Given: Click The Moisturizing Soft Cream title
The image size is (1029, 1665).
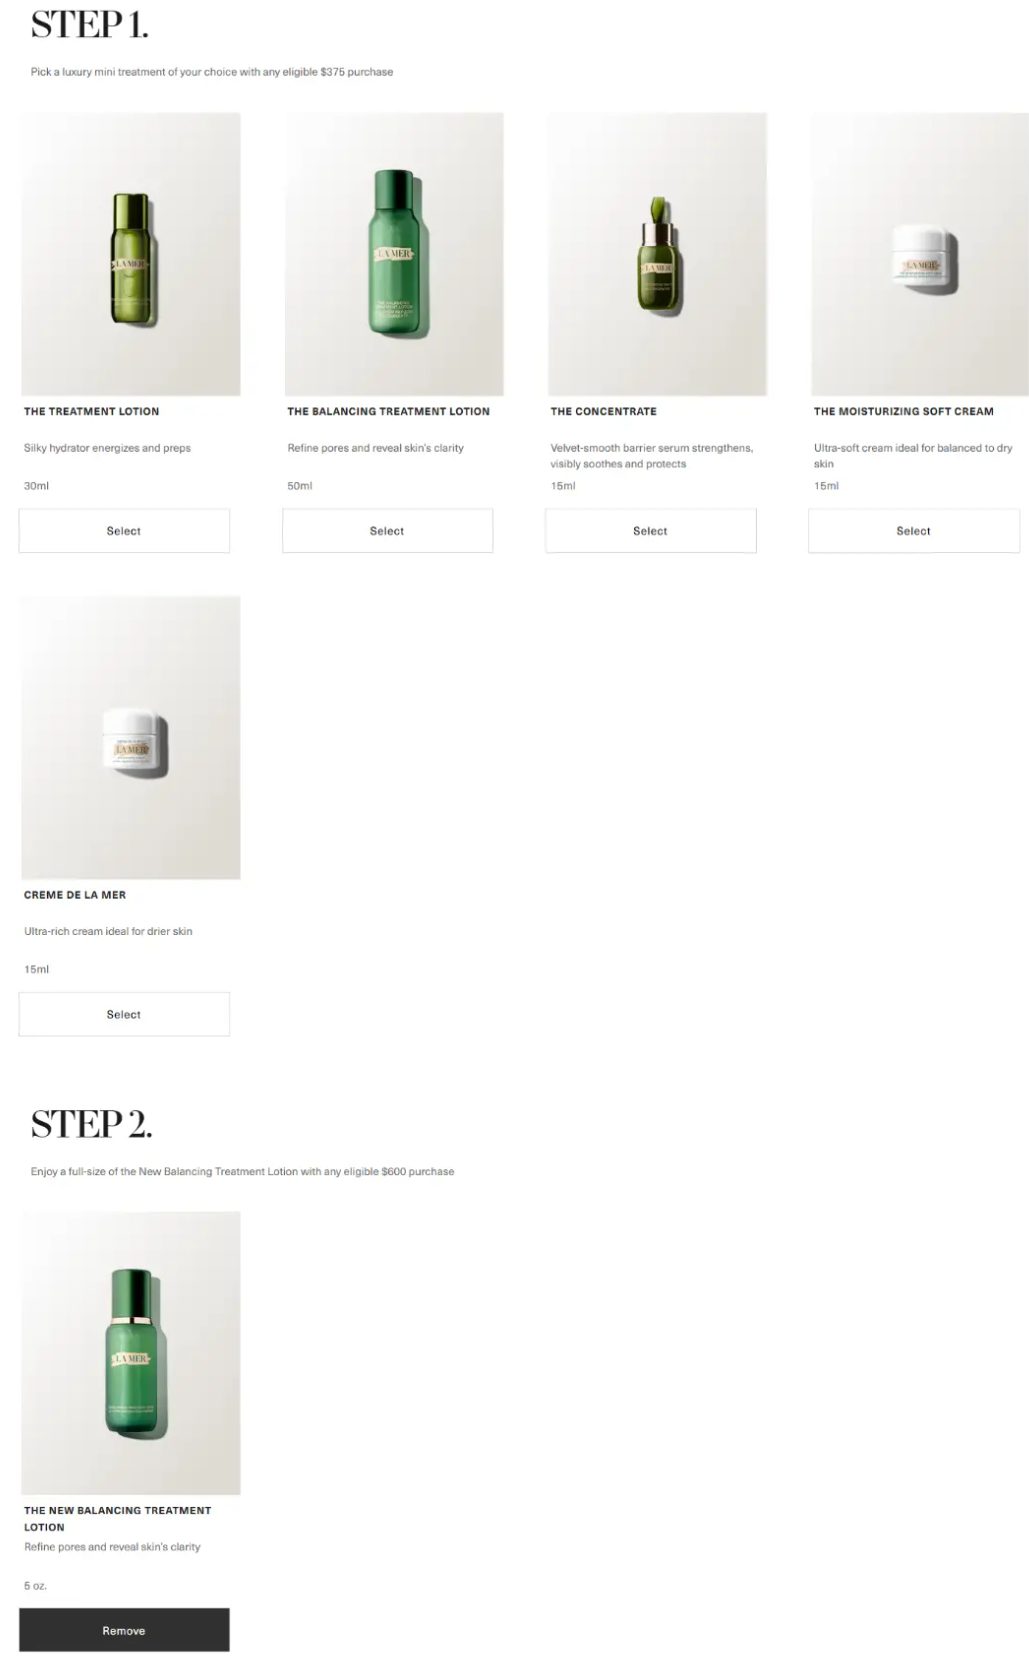Looking at the screenshot, I should click(904, 411).
